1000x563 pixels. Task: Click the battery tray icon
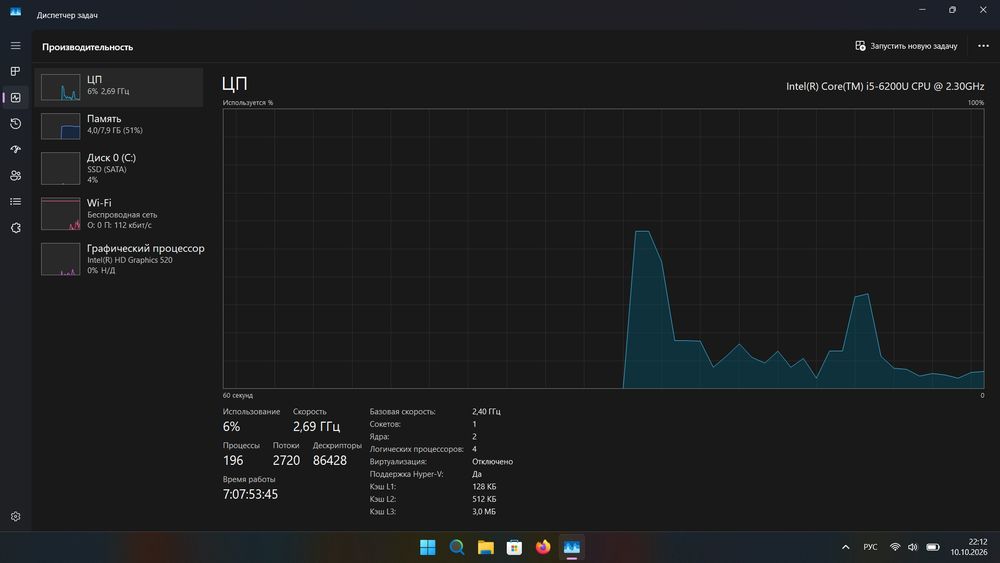pyautogui.click(x=932, y=547)
